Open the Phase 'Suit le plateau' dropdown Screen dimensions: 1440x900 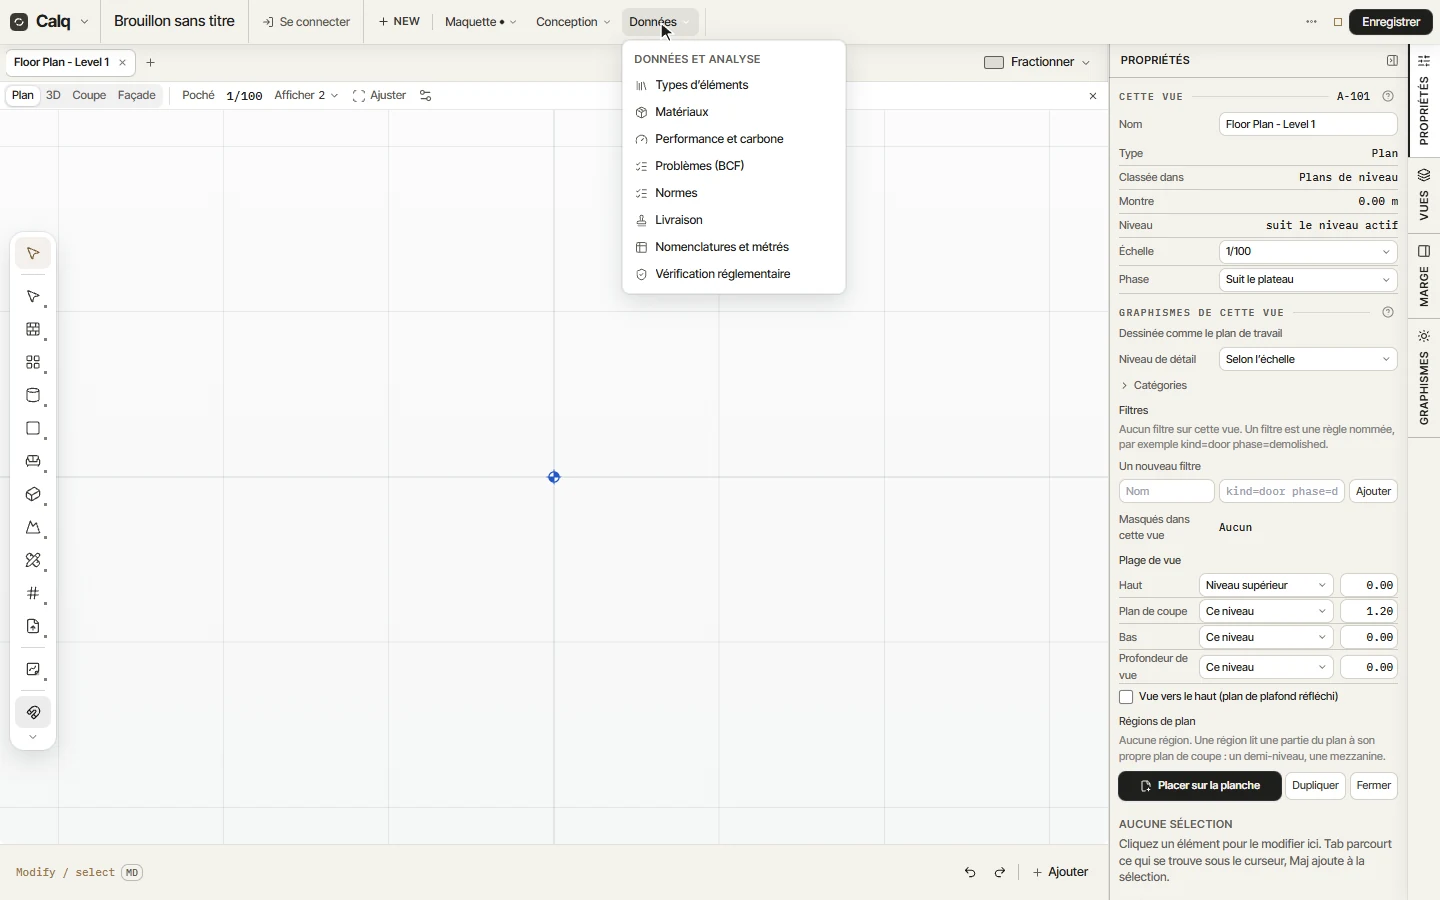point(1309,280)
